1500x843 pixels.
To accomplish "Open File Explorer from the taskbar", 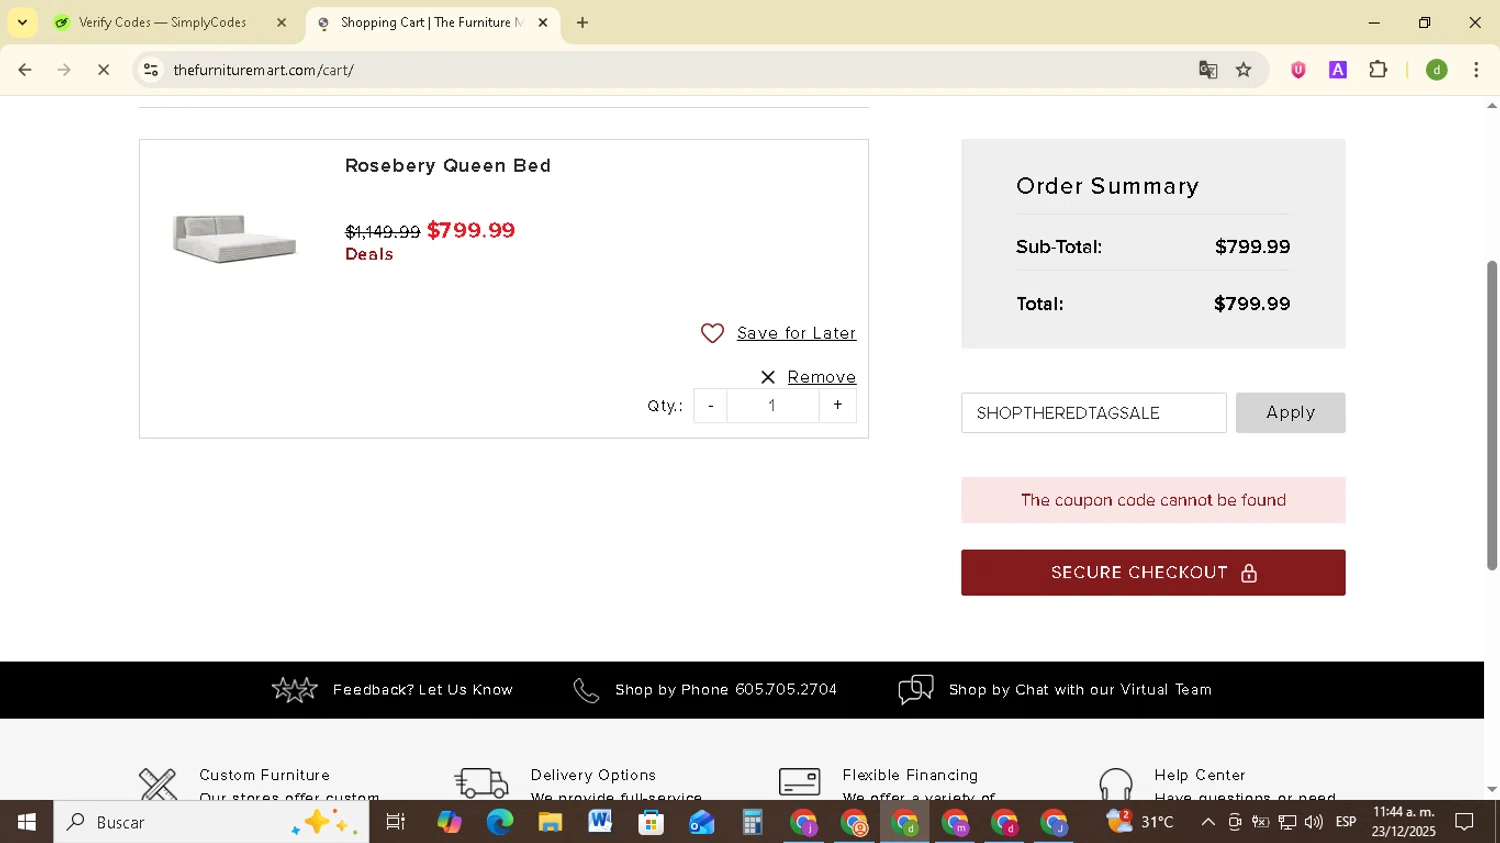I will 550,822.
